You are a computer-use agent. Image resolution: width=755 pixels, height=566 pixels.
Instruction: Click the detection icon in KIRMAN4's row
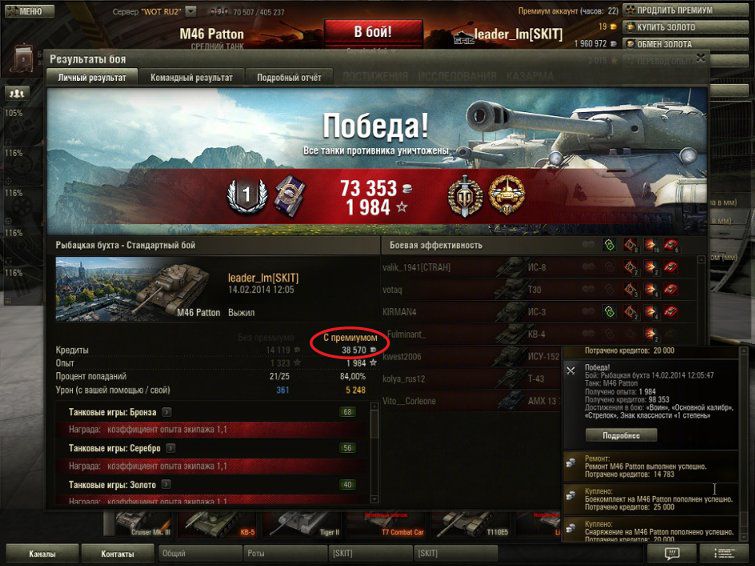click(610, 312)
